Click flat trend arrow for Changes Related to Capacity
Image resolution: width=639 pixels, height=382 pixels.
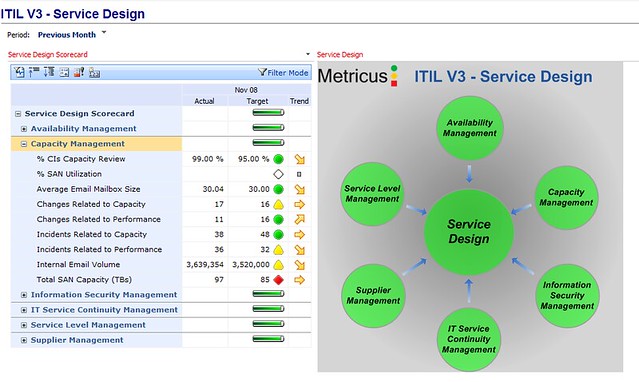tap(300, 204)
